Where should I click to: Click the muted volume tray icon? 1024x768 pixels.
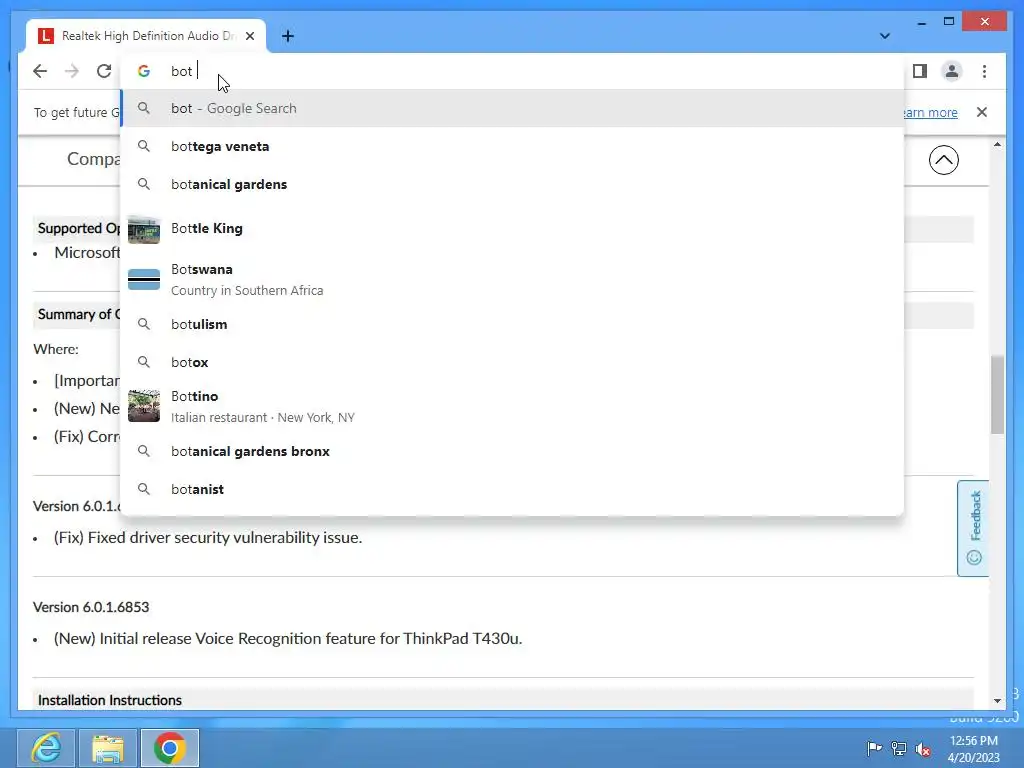[923, 748]
